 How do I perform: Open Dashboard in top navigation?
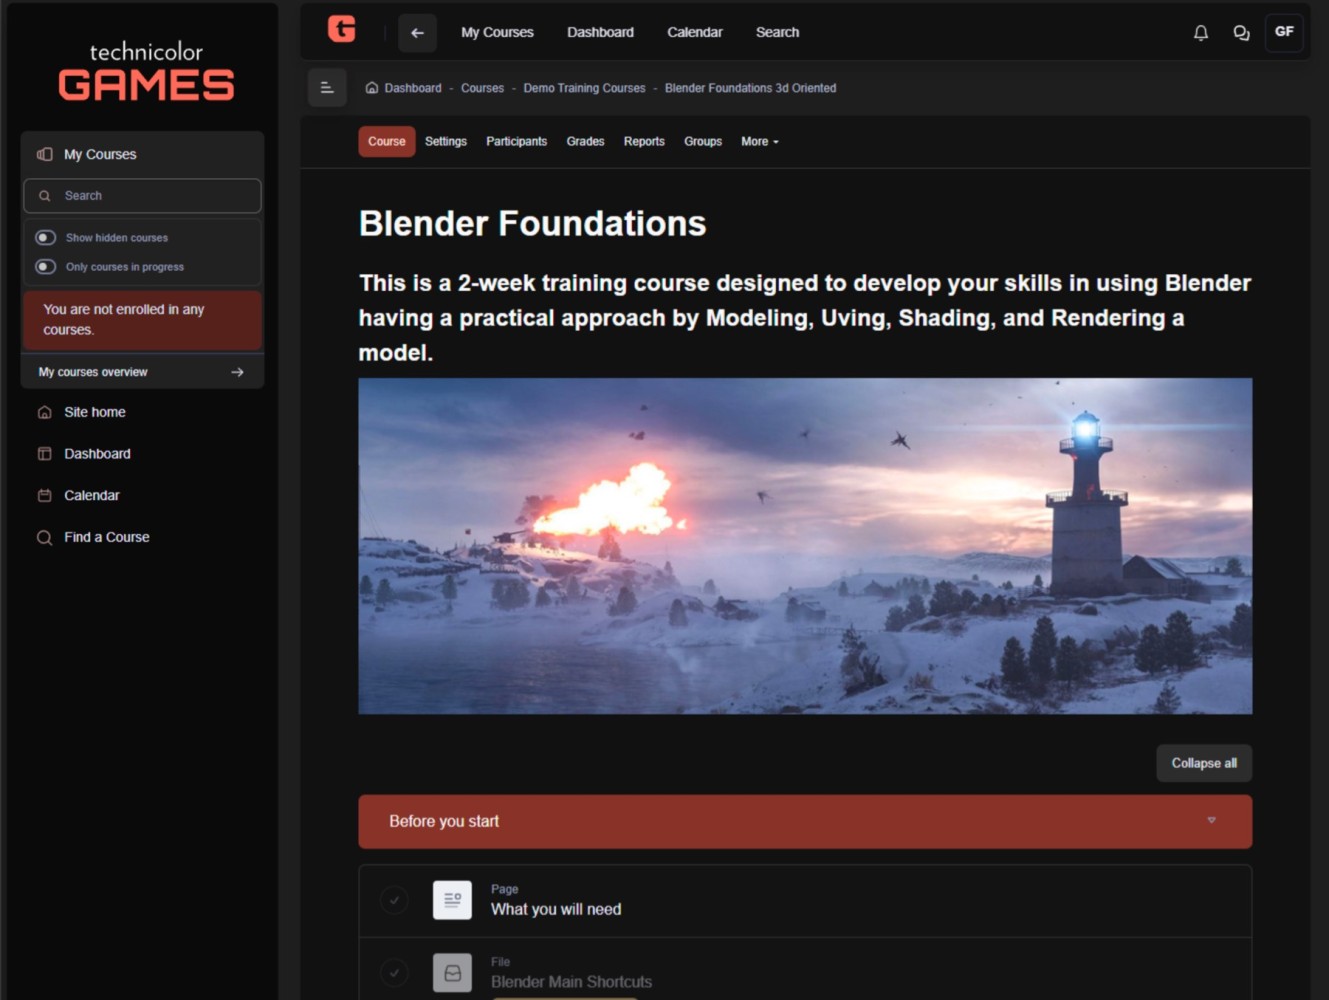click(600, 33)
